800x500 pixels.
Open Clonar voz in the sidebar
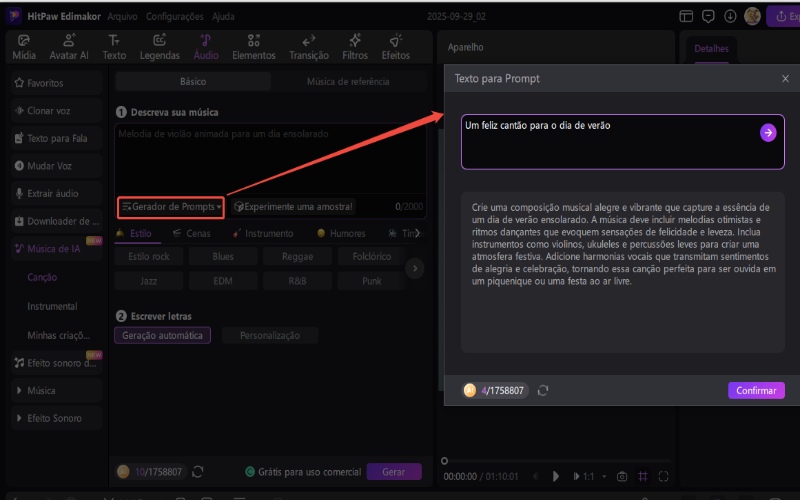point(57,110)
